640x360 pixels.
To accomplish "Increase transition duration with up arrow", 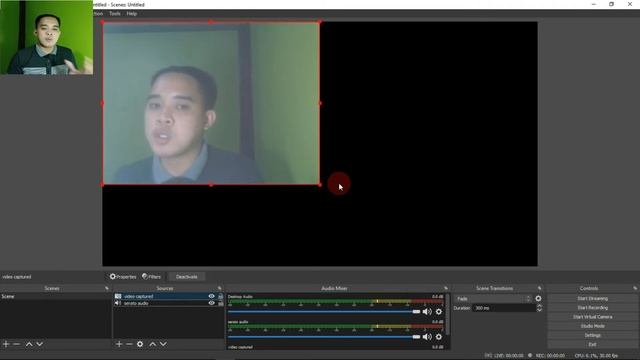I will [x=539, y=306].
